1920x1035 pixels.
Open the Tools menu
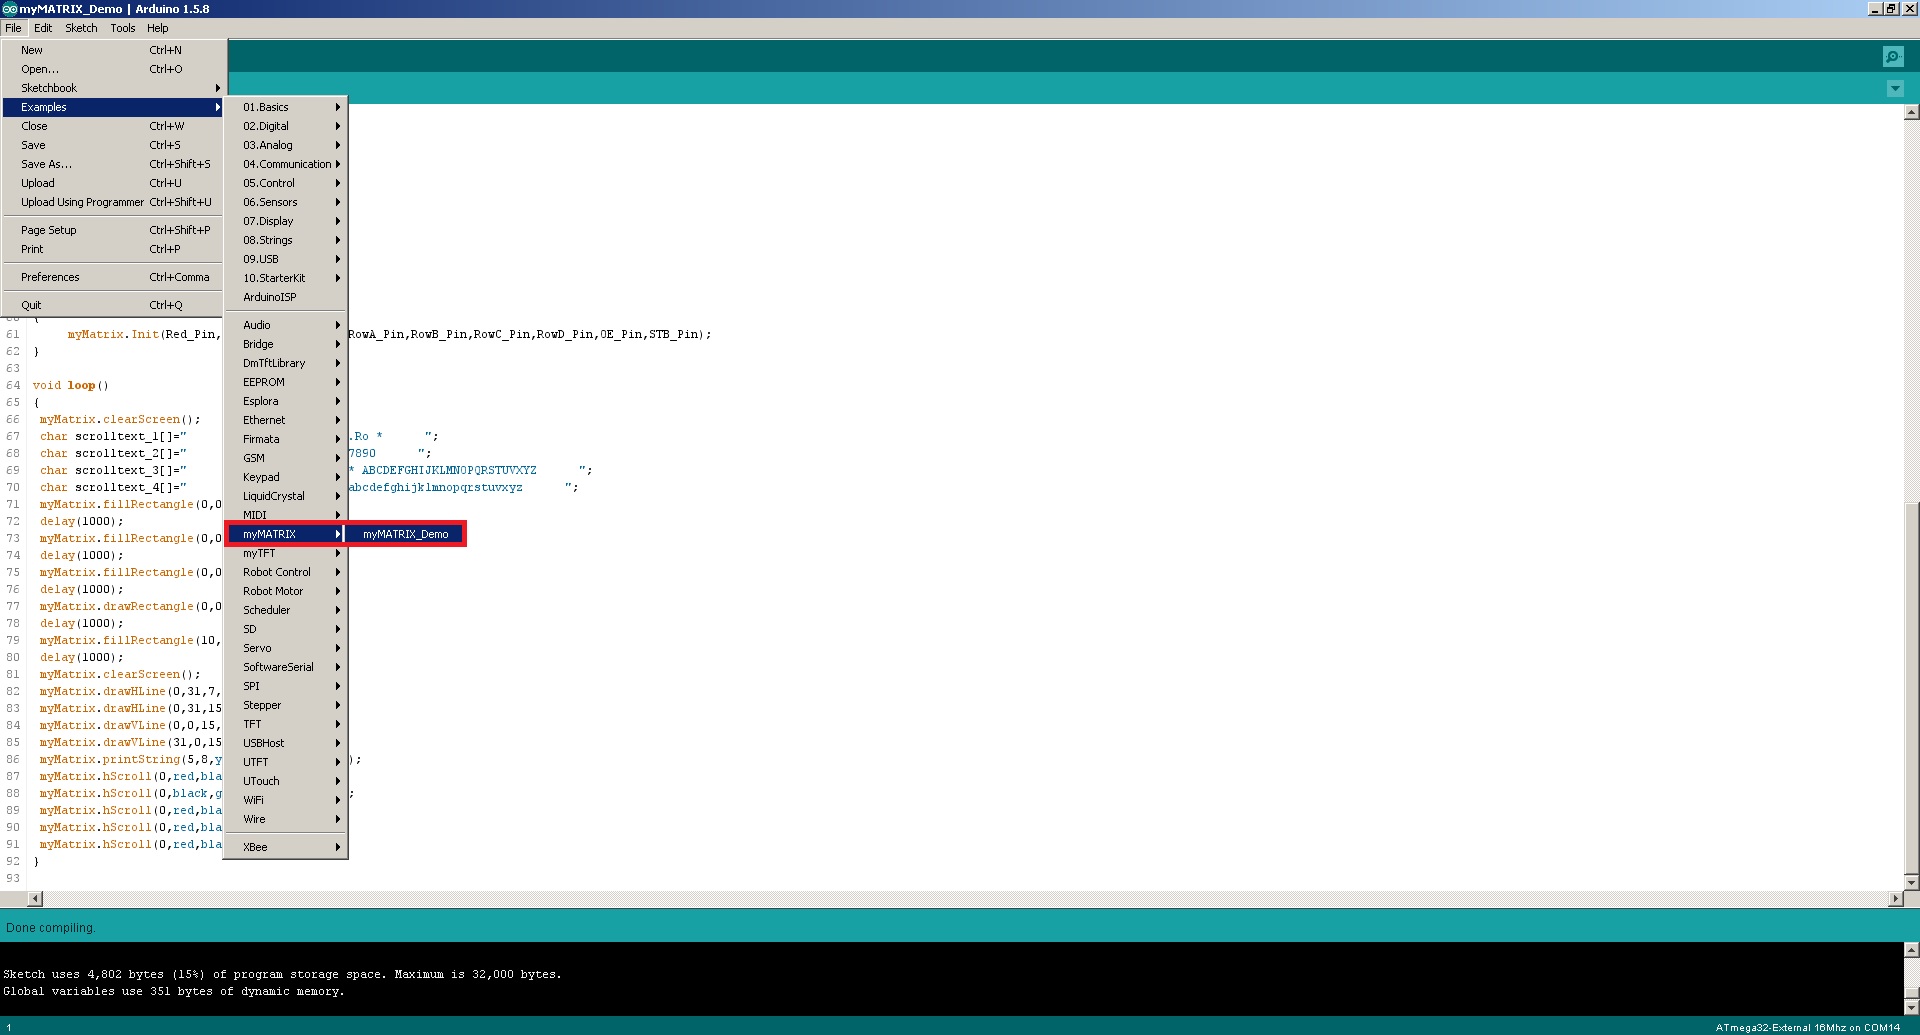(122, 28)
